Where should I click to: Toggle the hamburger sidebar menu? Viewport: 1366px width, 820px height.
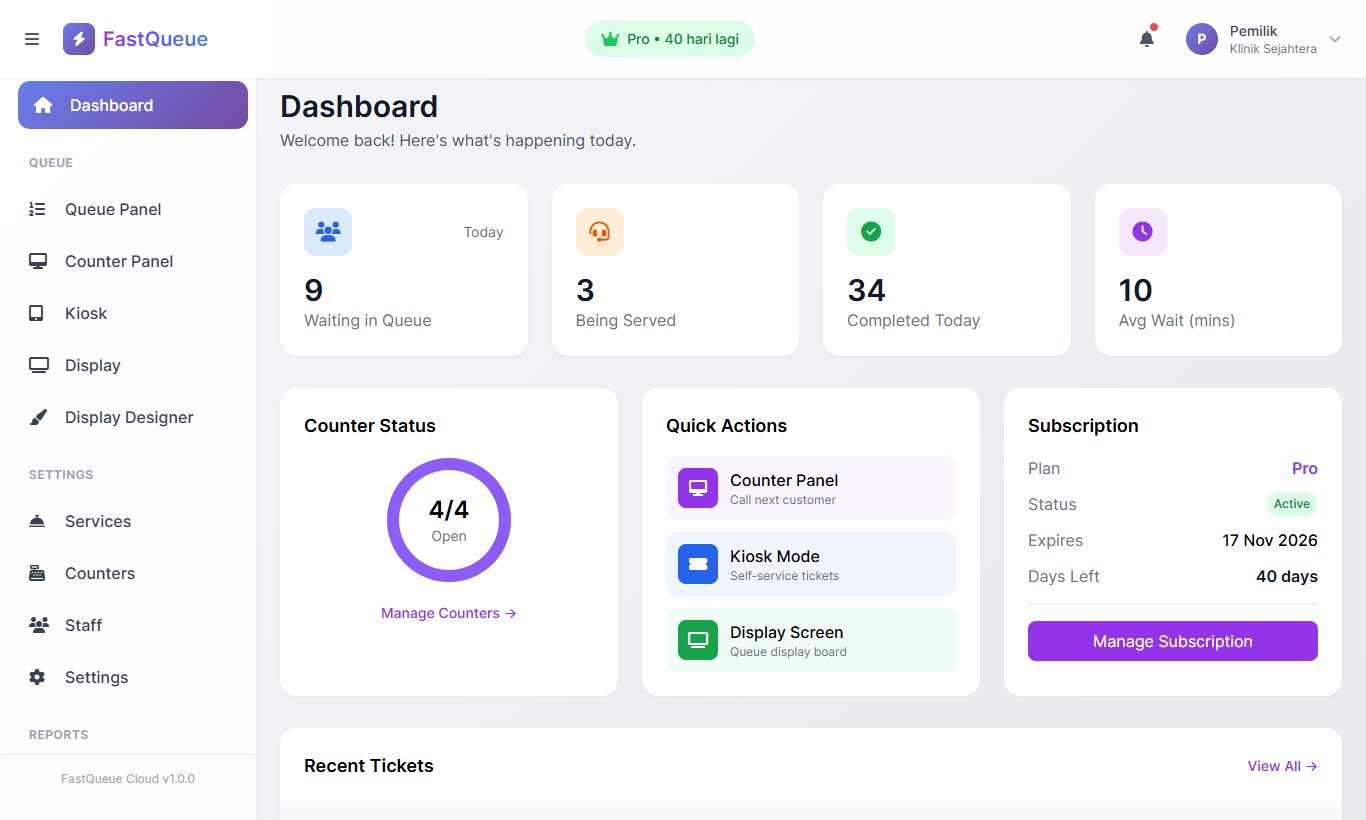pos(32,39)
